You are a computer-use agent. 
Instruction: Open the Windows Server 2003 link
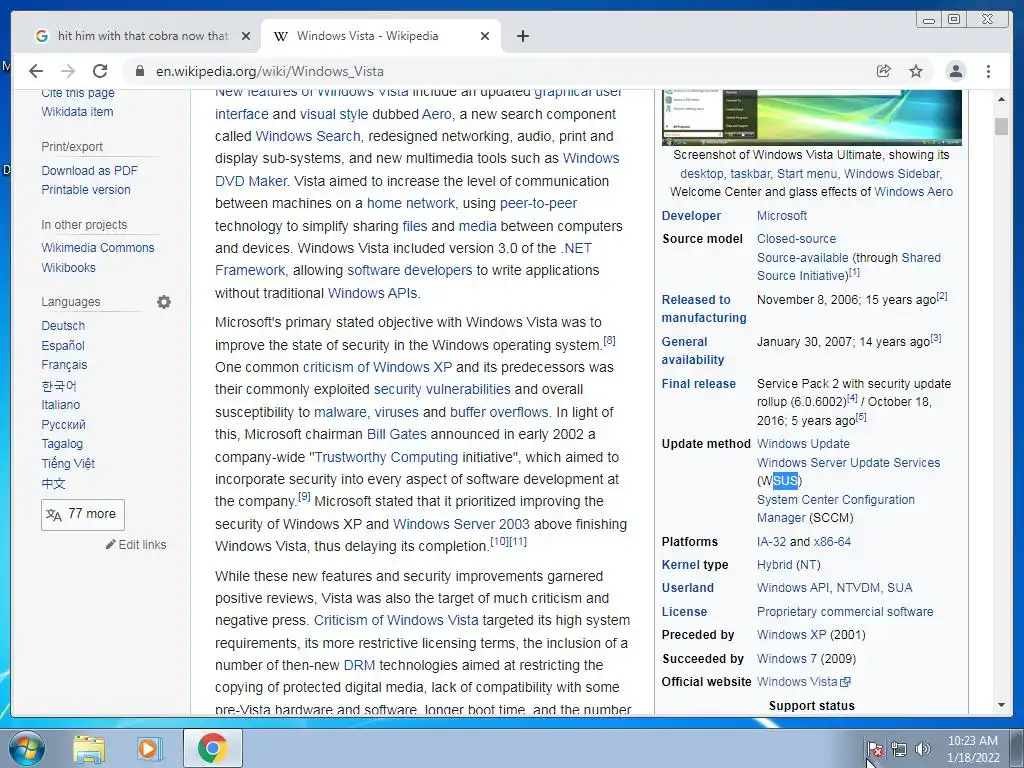[x=461, y=524]
